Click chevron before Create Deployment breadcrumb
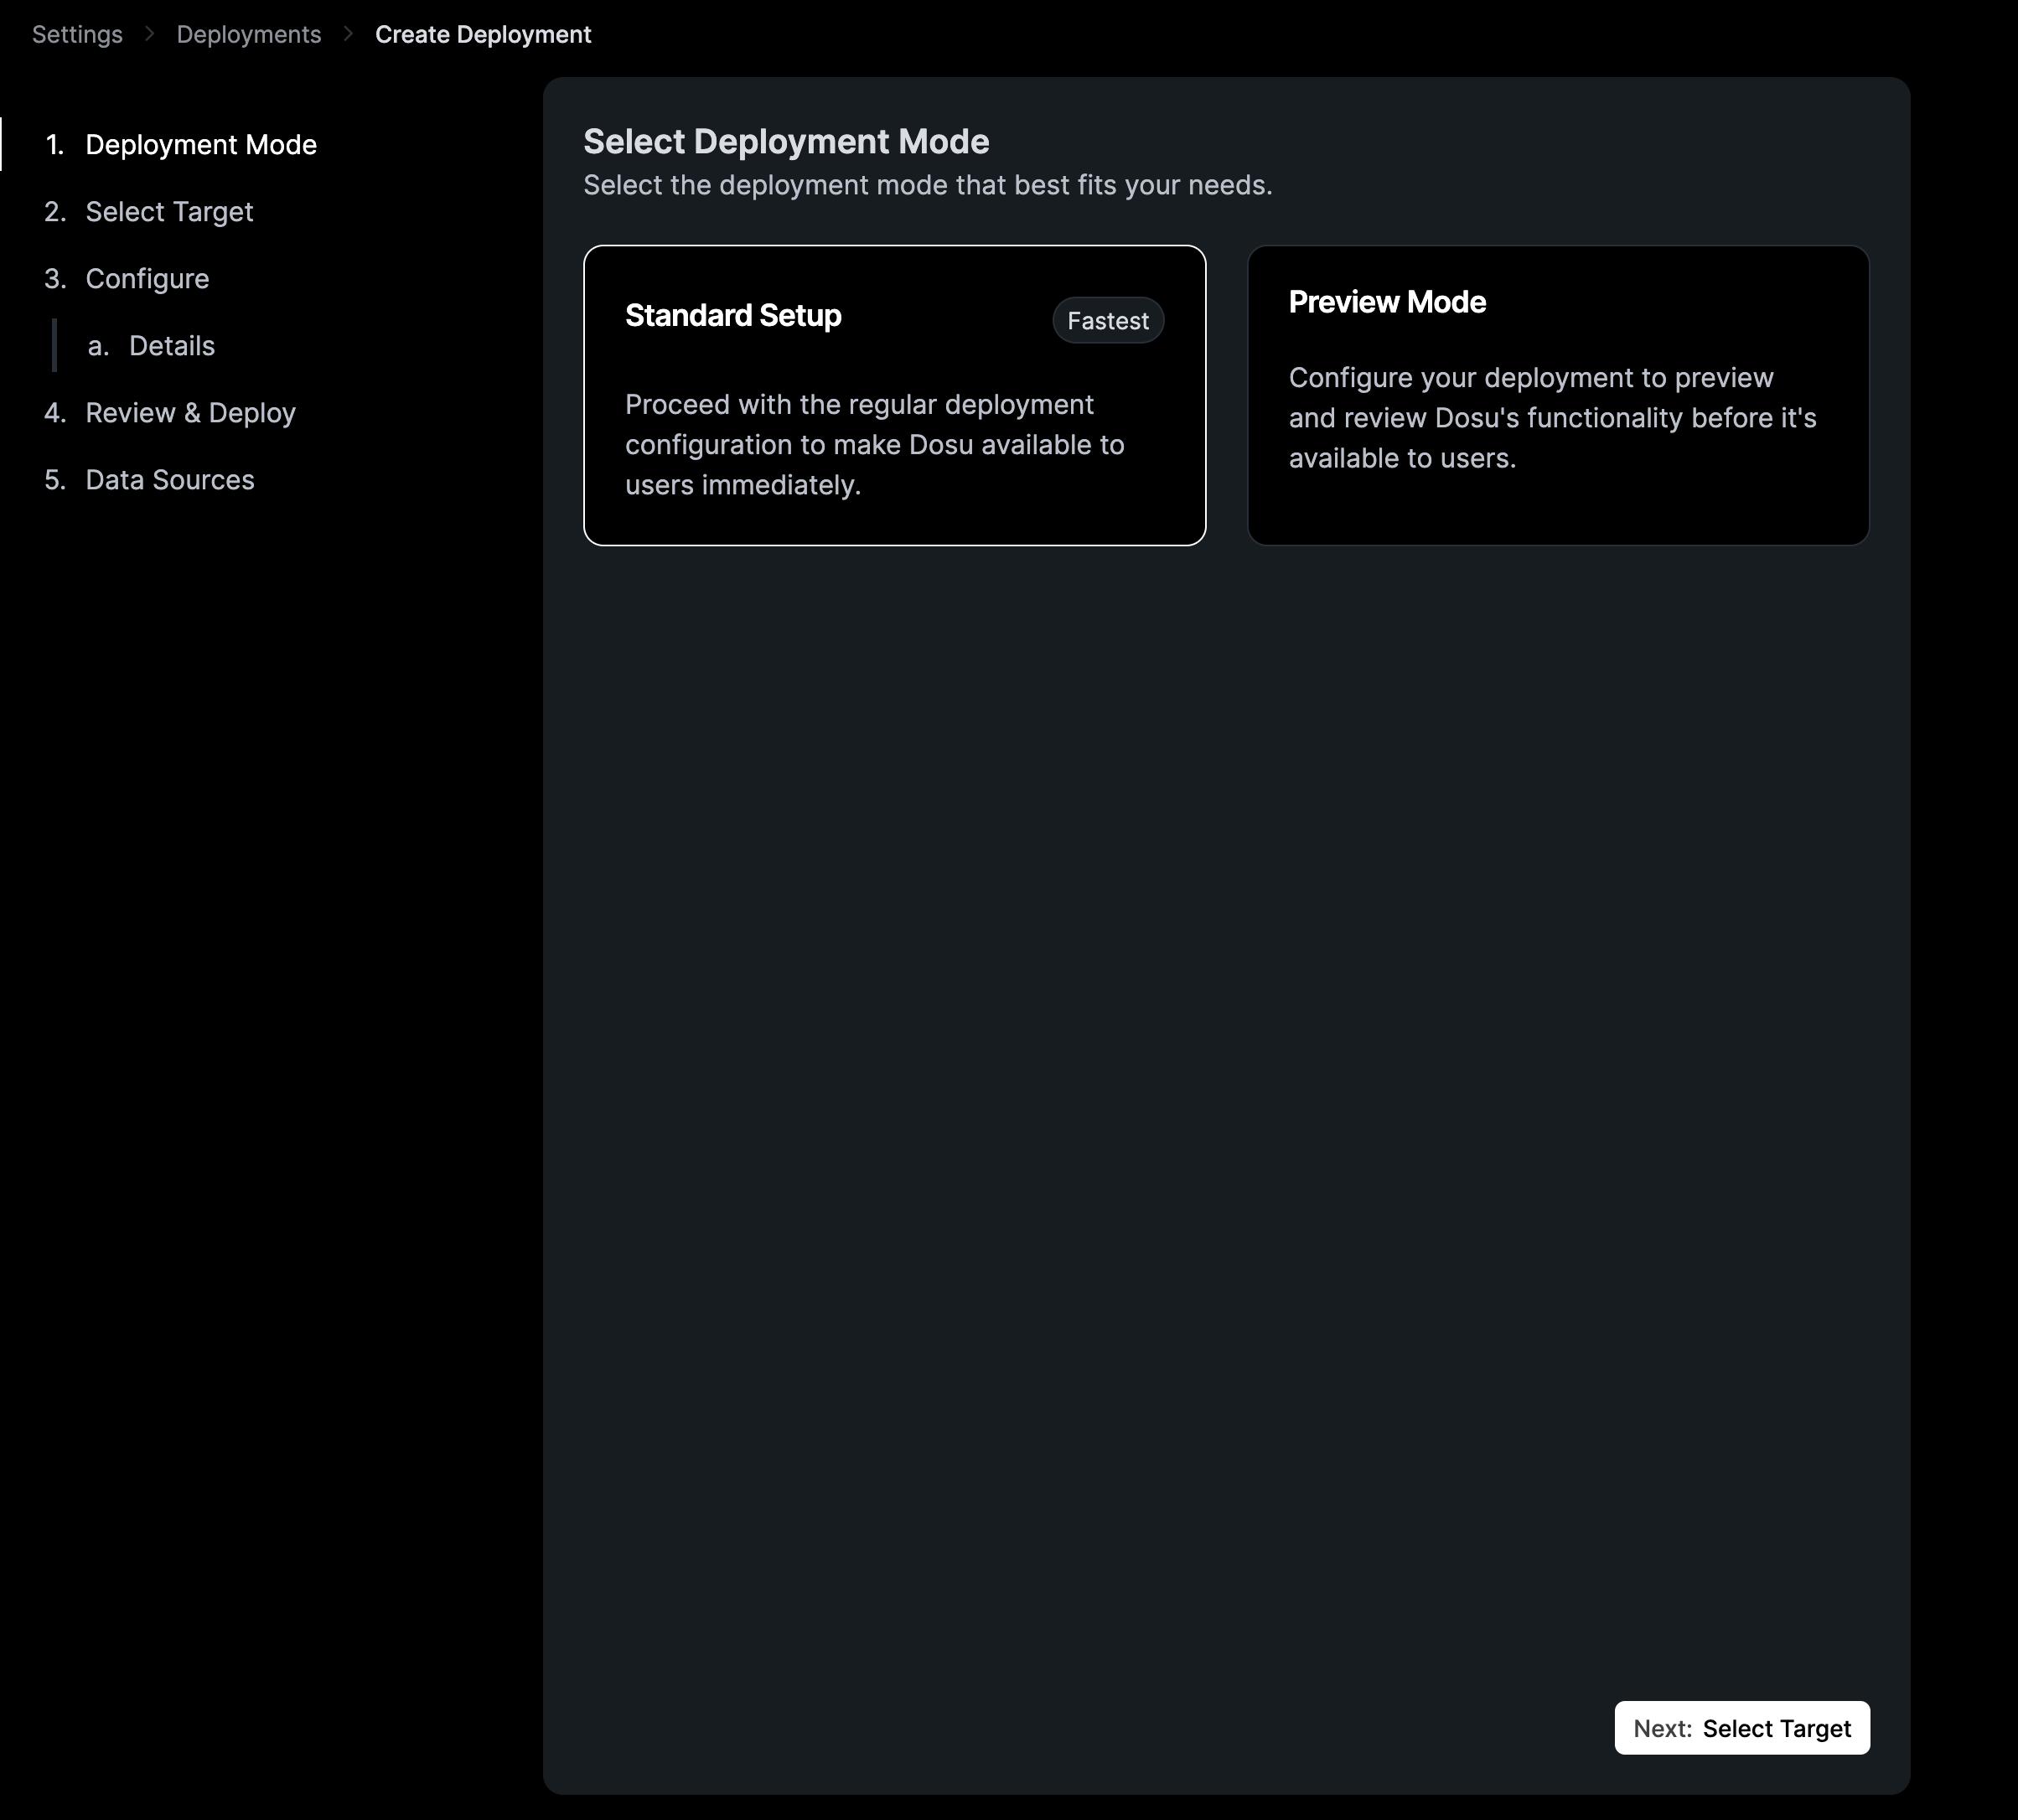The height and width of the screenshot is (1820, 2018). tap(348, 34)
